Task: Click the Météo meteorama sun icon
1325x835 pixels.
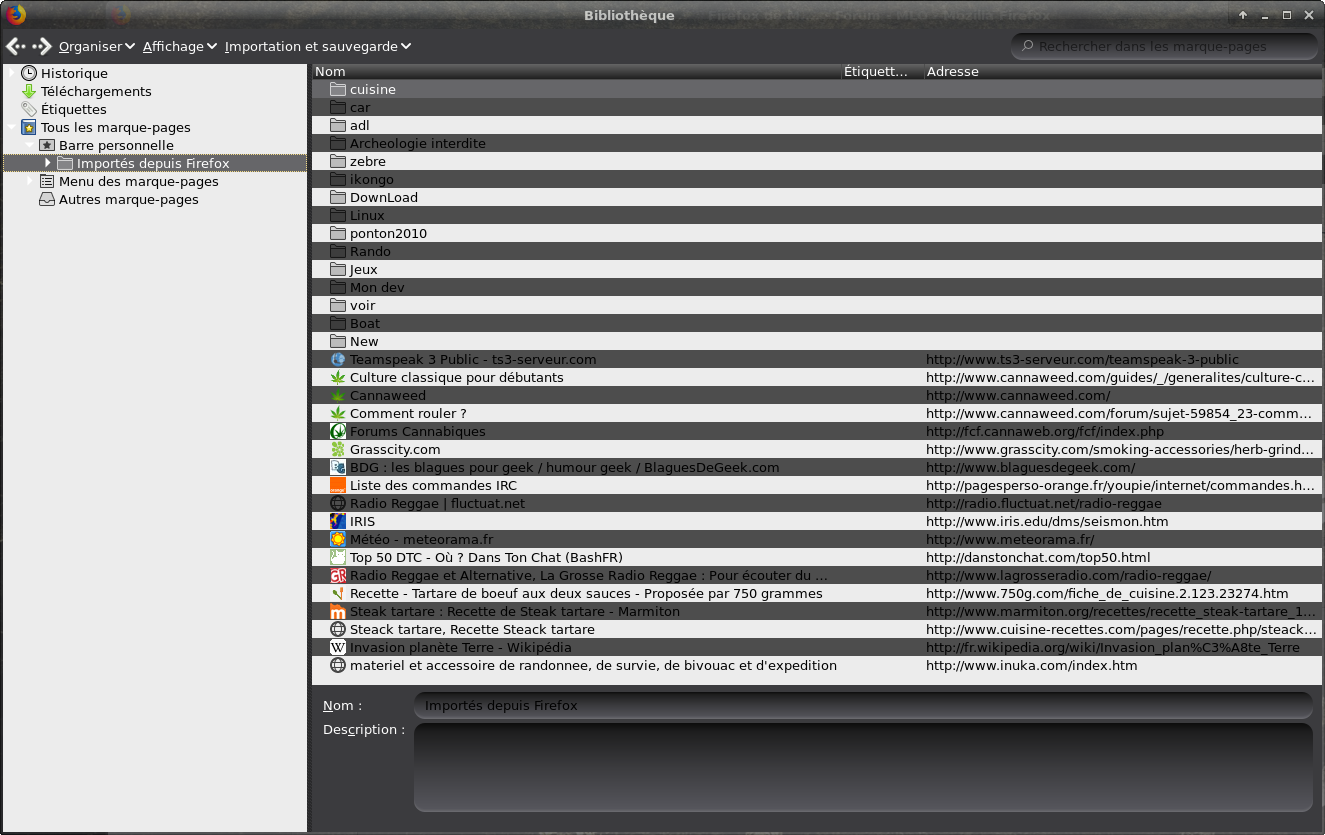Action: pos(338,539)
